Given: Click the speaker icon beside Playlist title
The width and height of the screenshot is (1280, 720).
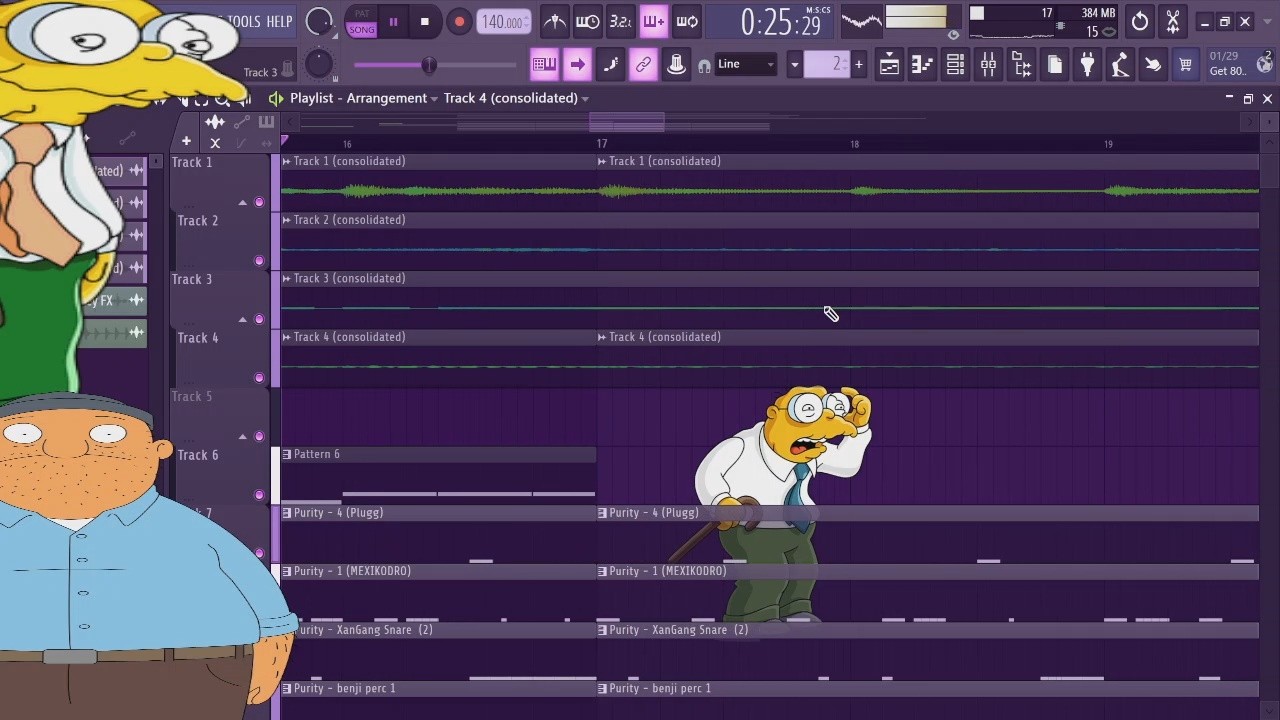Looking at the screenshot, I should pos(276,98).
